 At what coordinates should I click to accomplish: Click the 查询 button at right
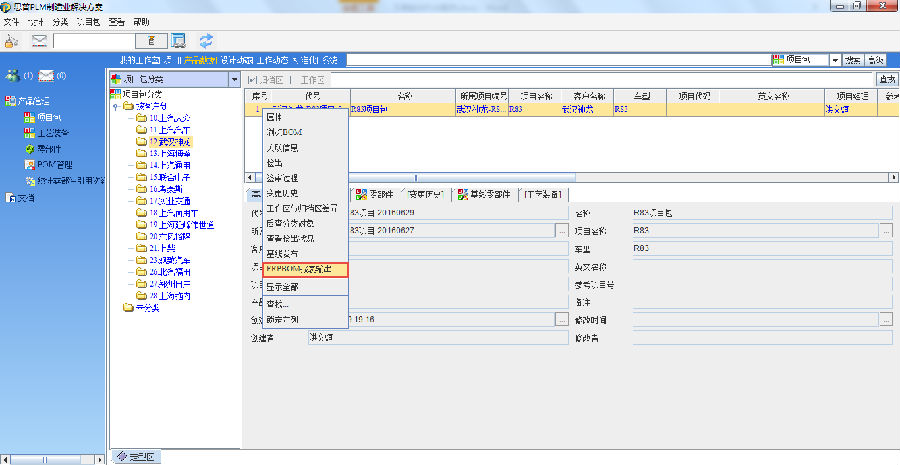pyautogui.click(x=886, y=79)
